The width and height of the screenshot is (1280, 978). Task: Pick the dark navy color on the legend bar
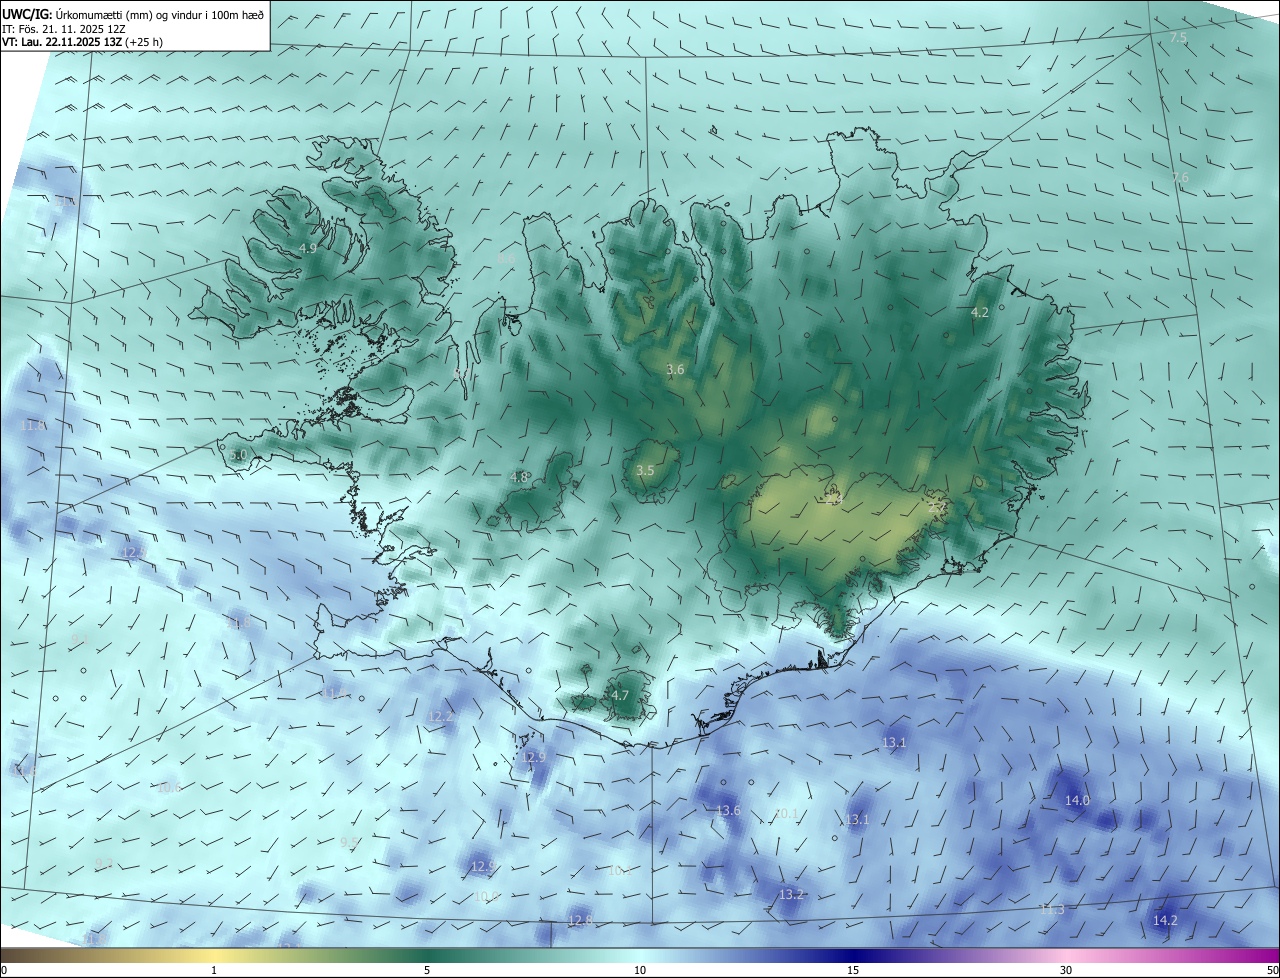click(x=853, y=955)
